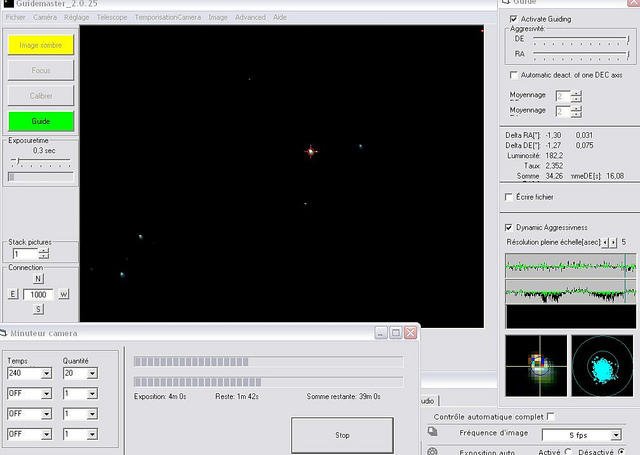Image resolution: width=640 pixels, height=455 pixels.
Task: Select the Désactivé radio for Exposition auto
Action: click(621, 452)
